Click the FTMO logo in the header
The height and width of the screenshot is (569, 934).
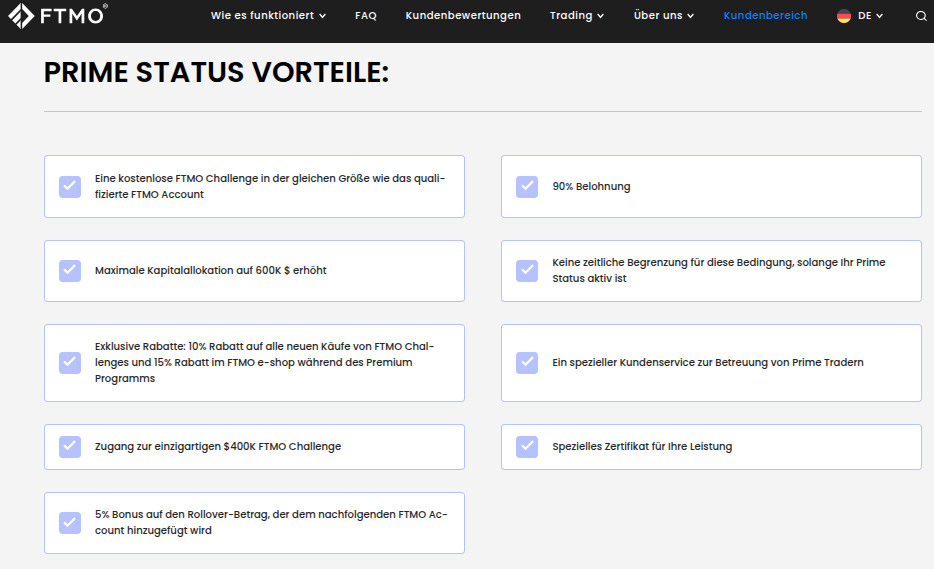point(58,15)
